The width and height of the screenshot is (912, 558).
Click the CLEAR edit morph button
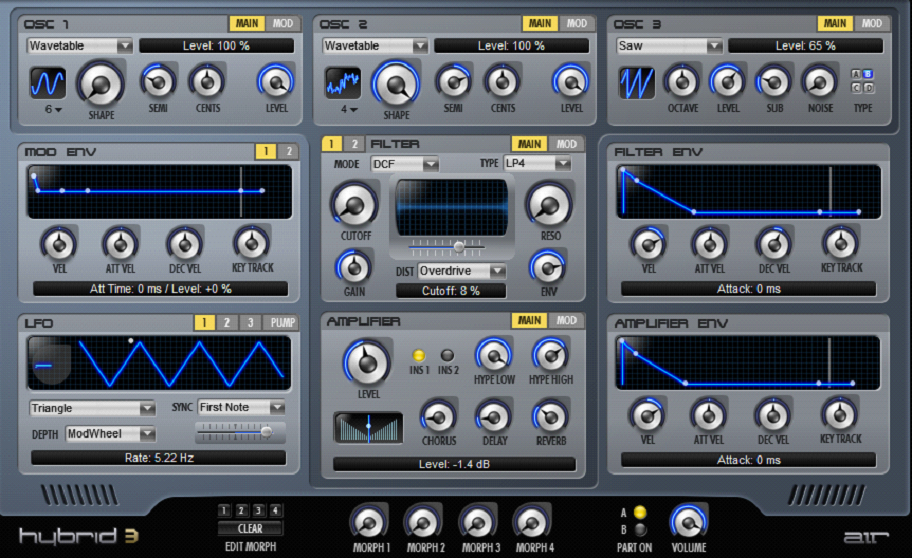[x=250, y=528]
